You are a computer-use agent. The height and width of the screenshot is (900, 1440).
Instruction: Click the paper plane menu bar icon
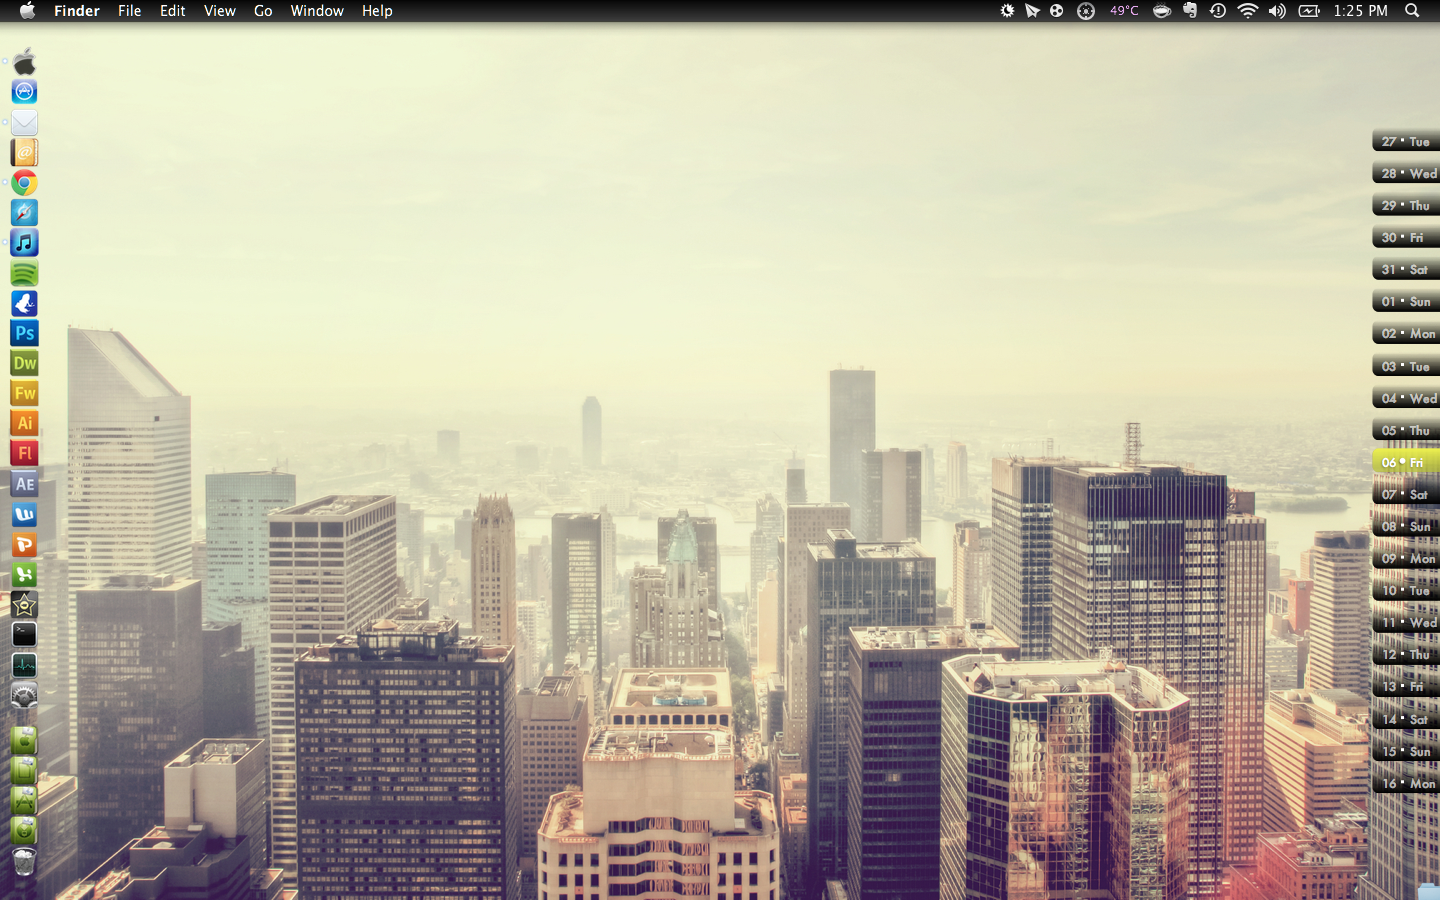pyautogui.click(x=1032, y=11)
